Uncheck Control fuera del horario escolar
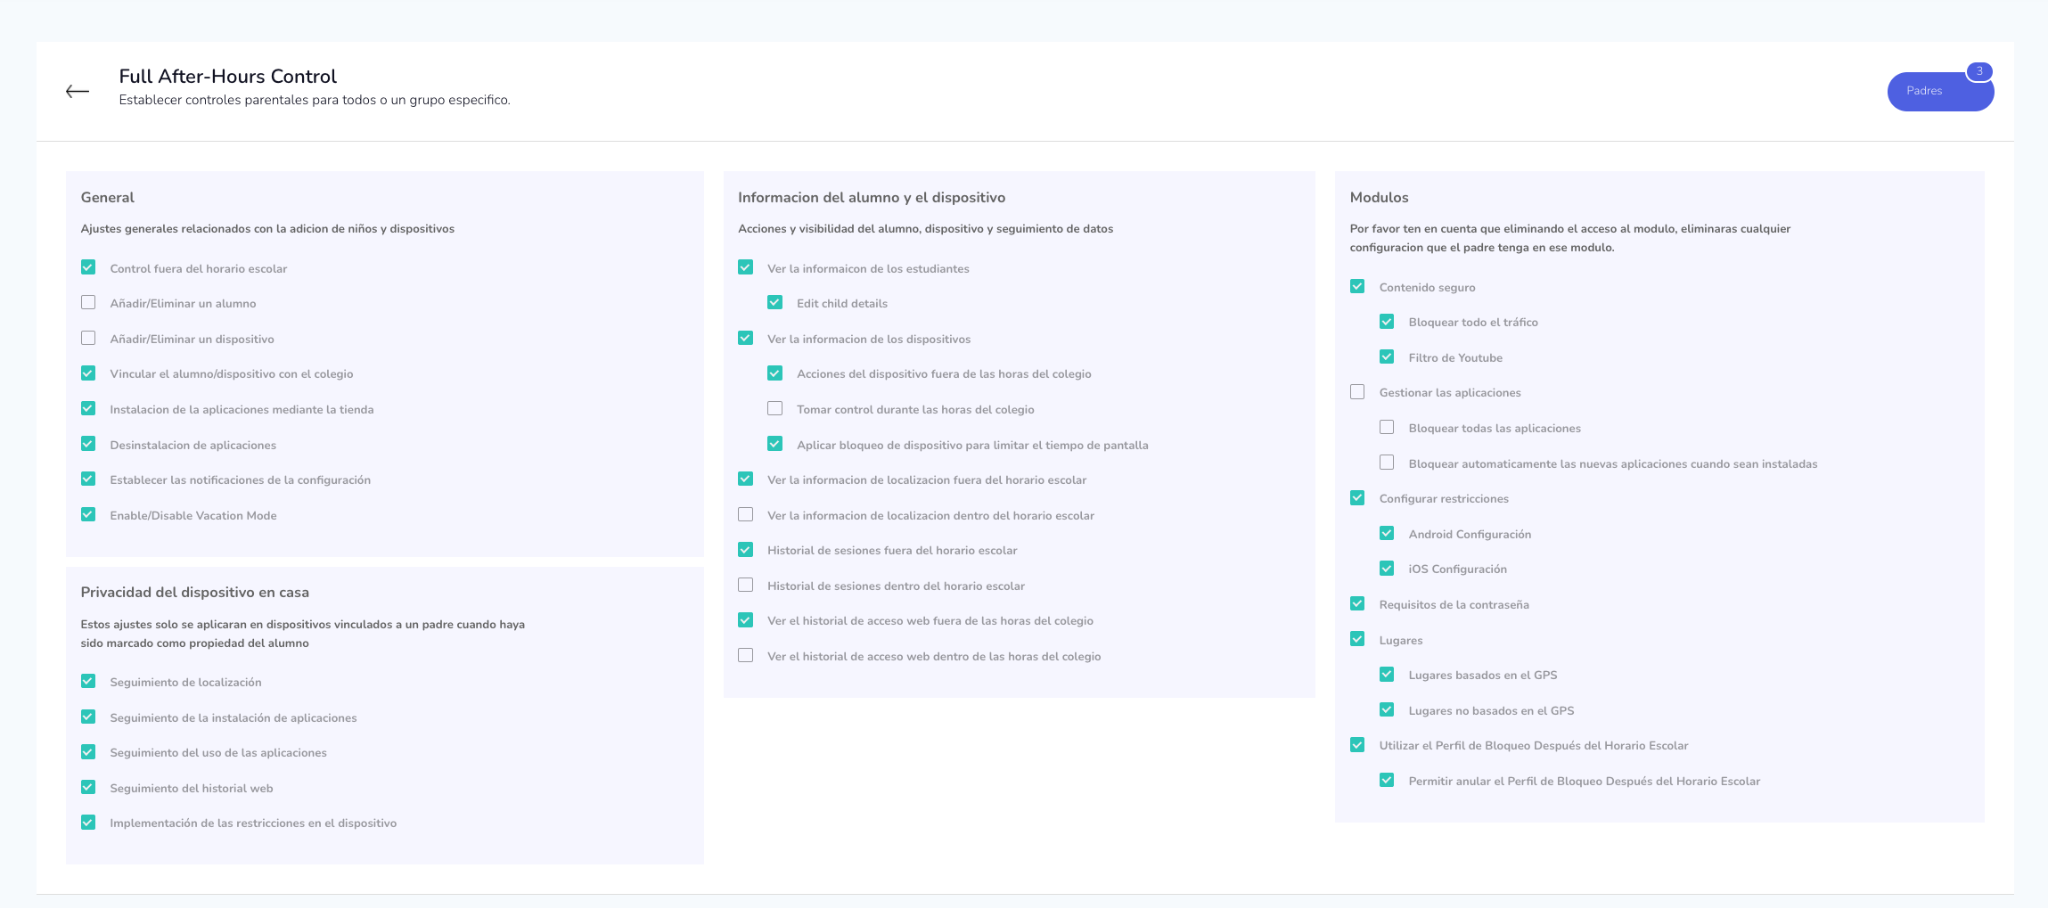This screenshot has height=908, width=2048. 88,268
